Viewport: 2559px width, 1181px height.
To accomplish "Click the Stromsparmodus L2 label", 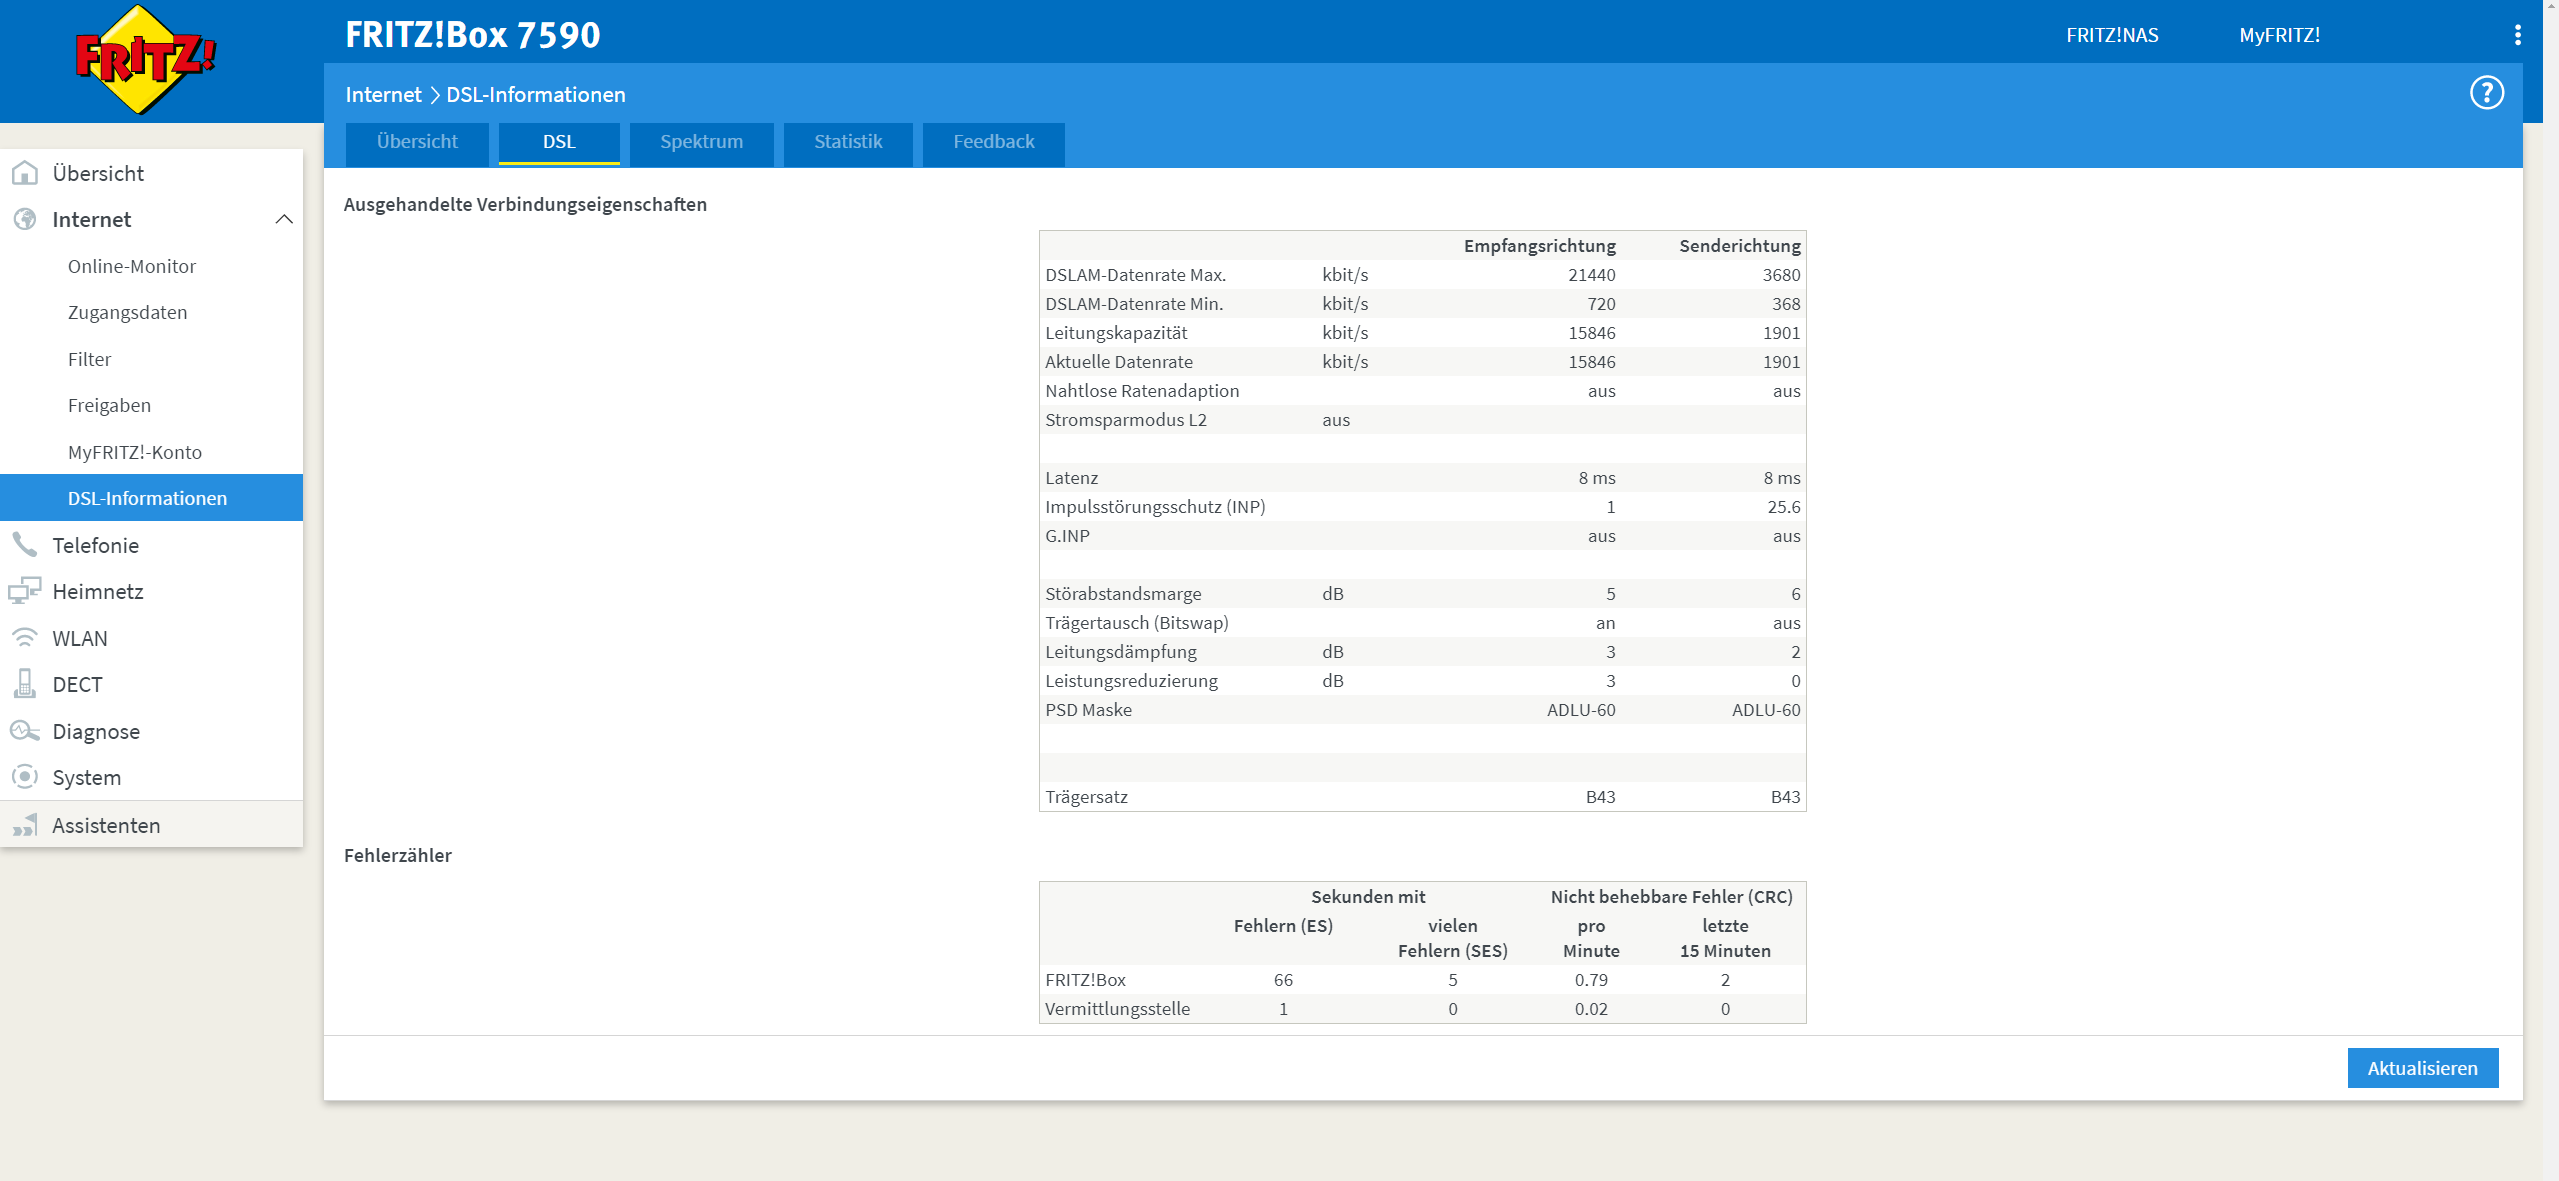I will coord(1126,420).
